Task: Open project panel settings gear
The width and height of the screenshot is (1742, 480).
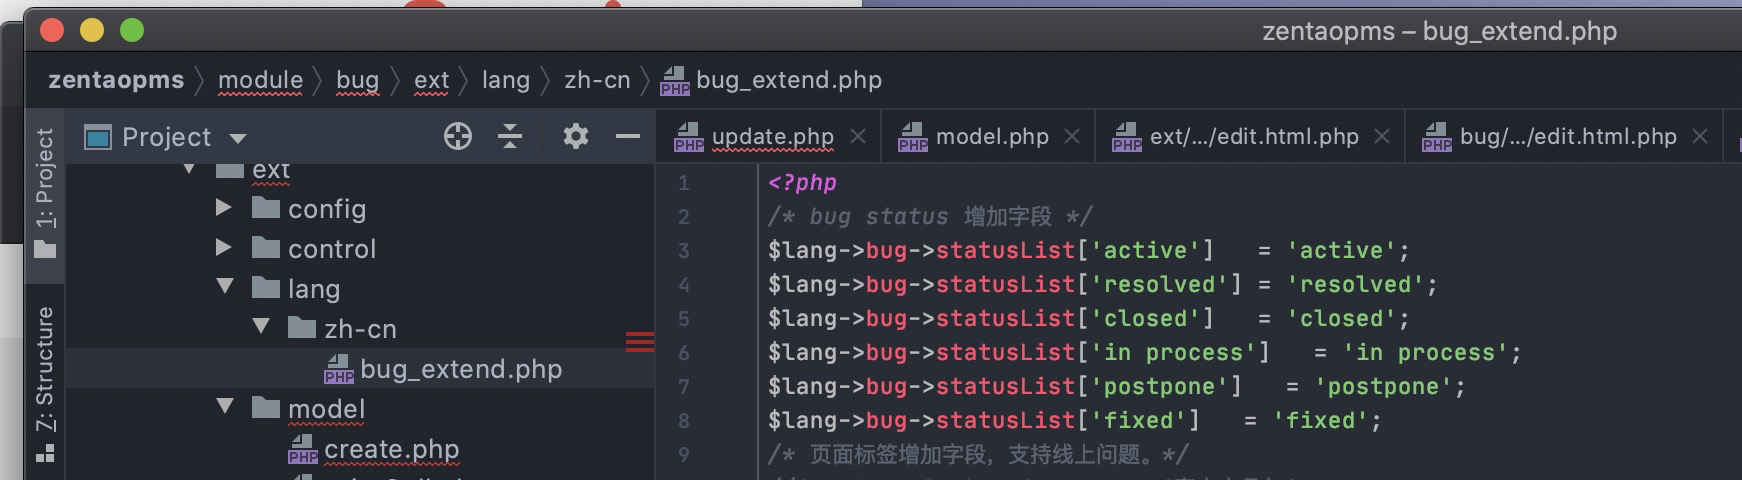Action: (575, 136)
